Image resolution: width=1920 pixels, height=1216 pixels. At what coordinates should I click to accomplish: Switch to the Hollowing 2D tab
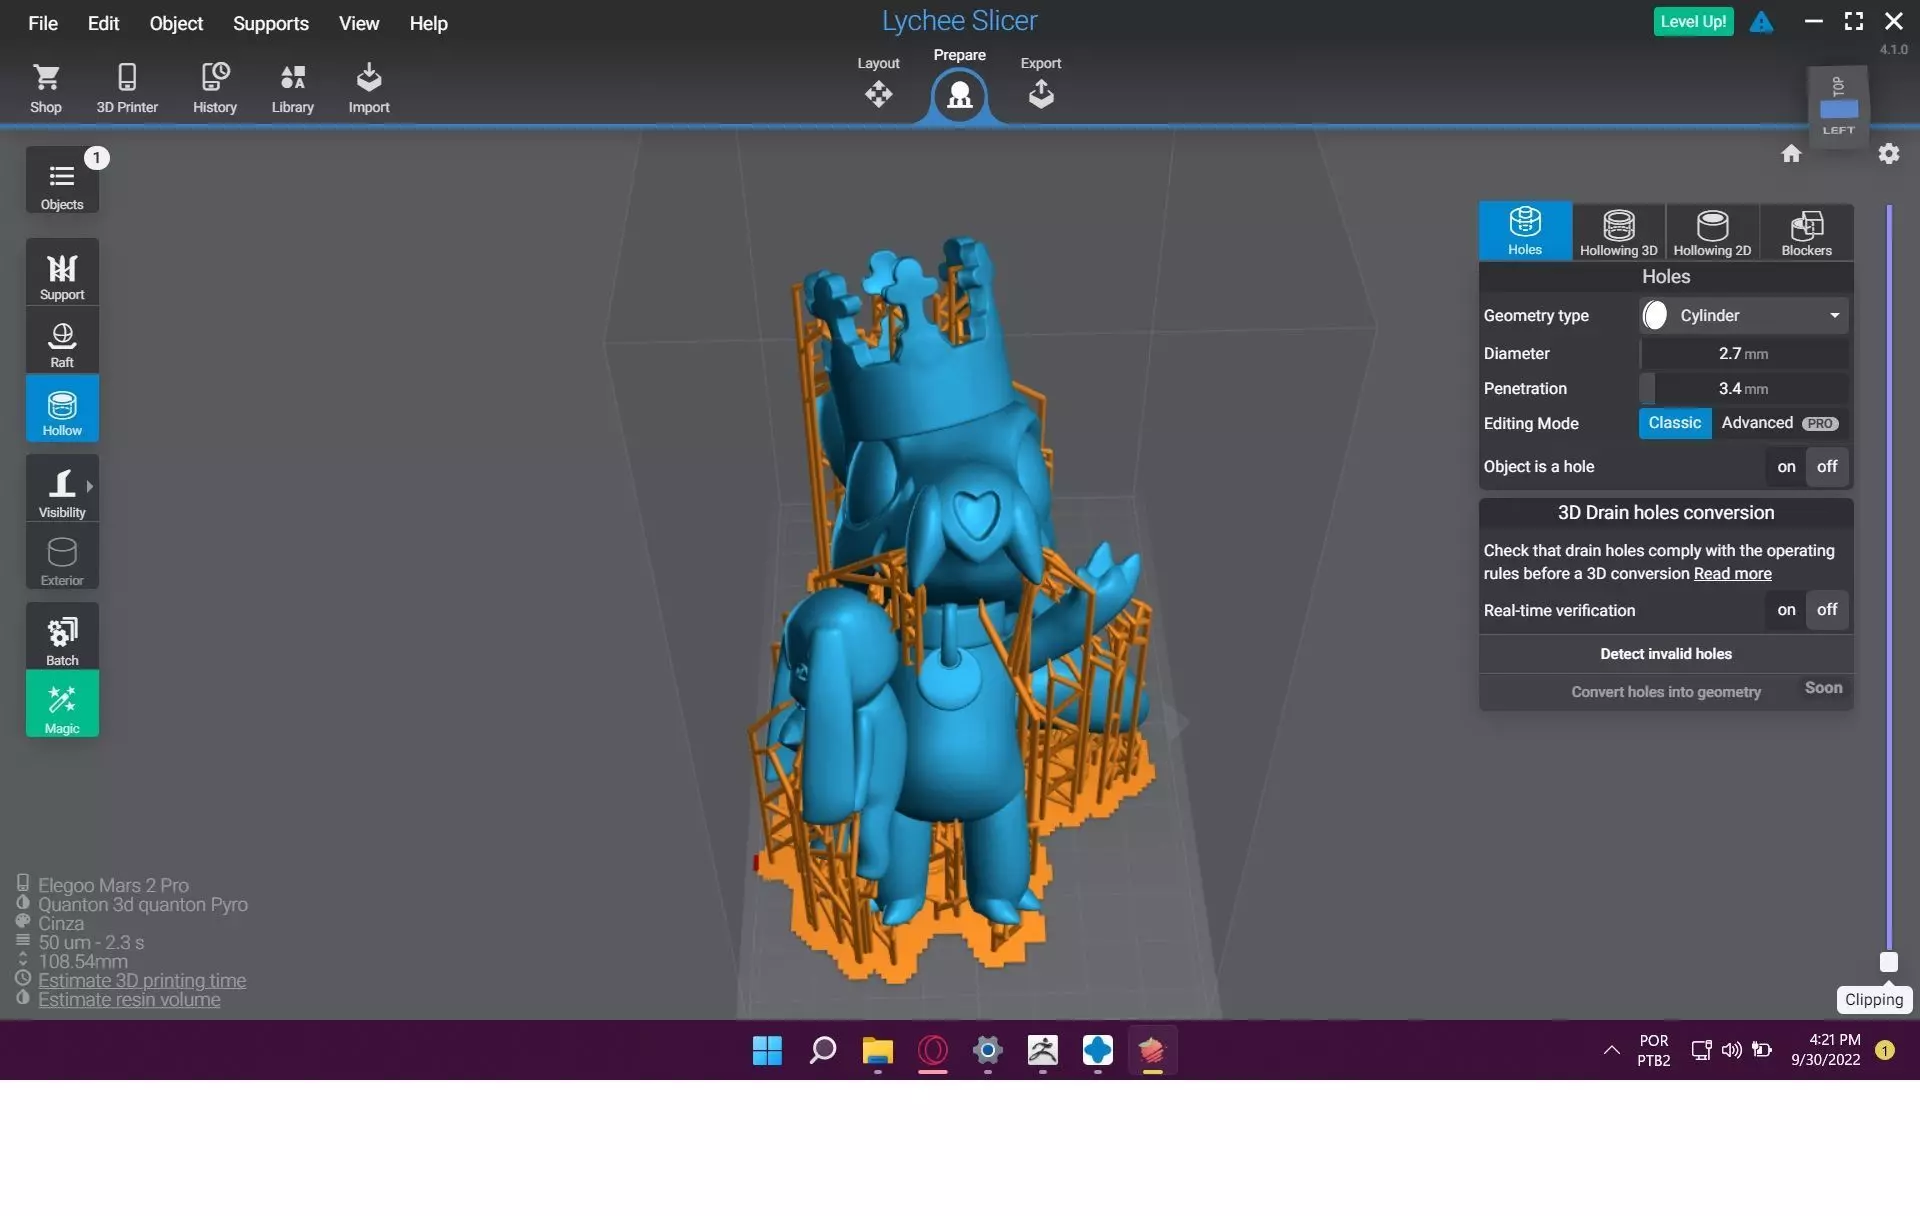1712,232
